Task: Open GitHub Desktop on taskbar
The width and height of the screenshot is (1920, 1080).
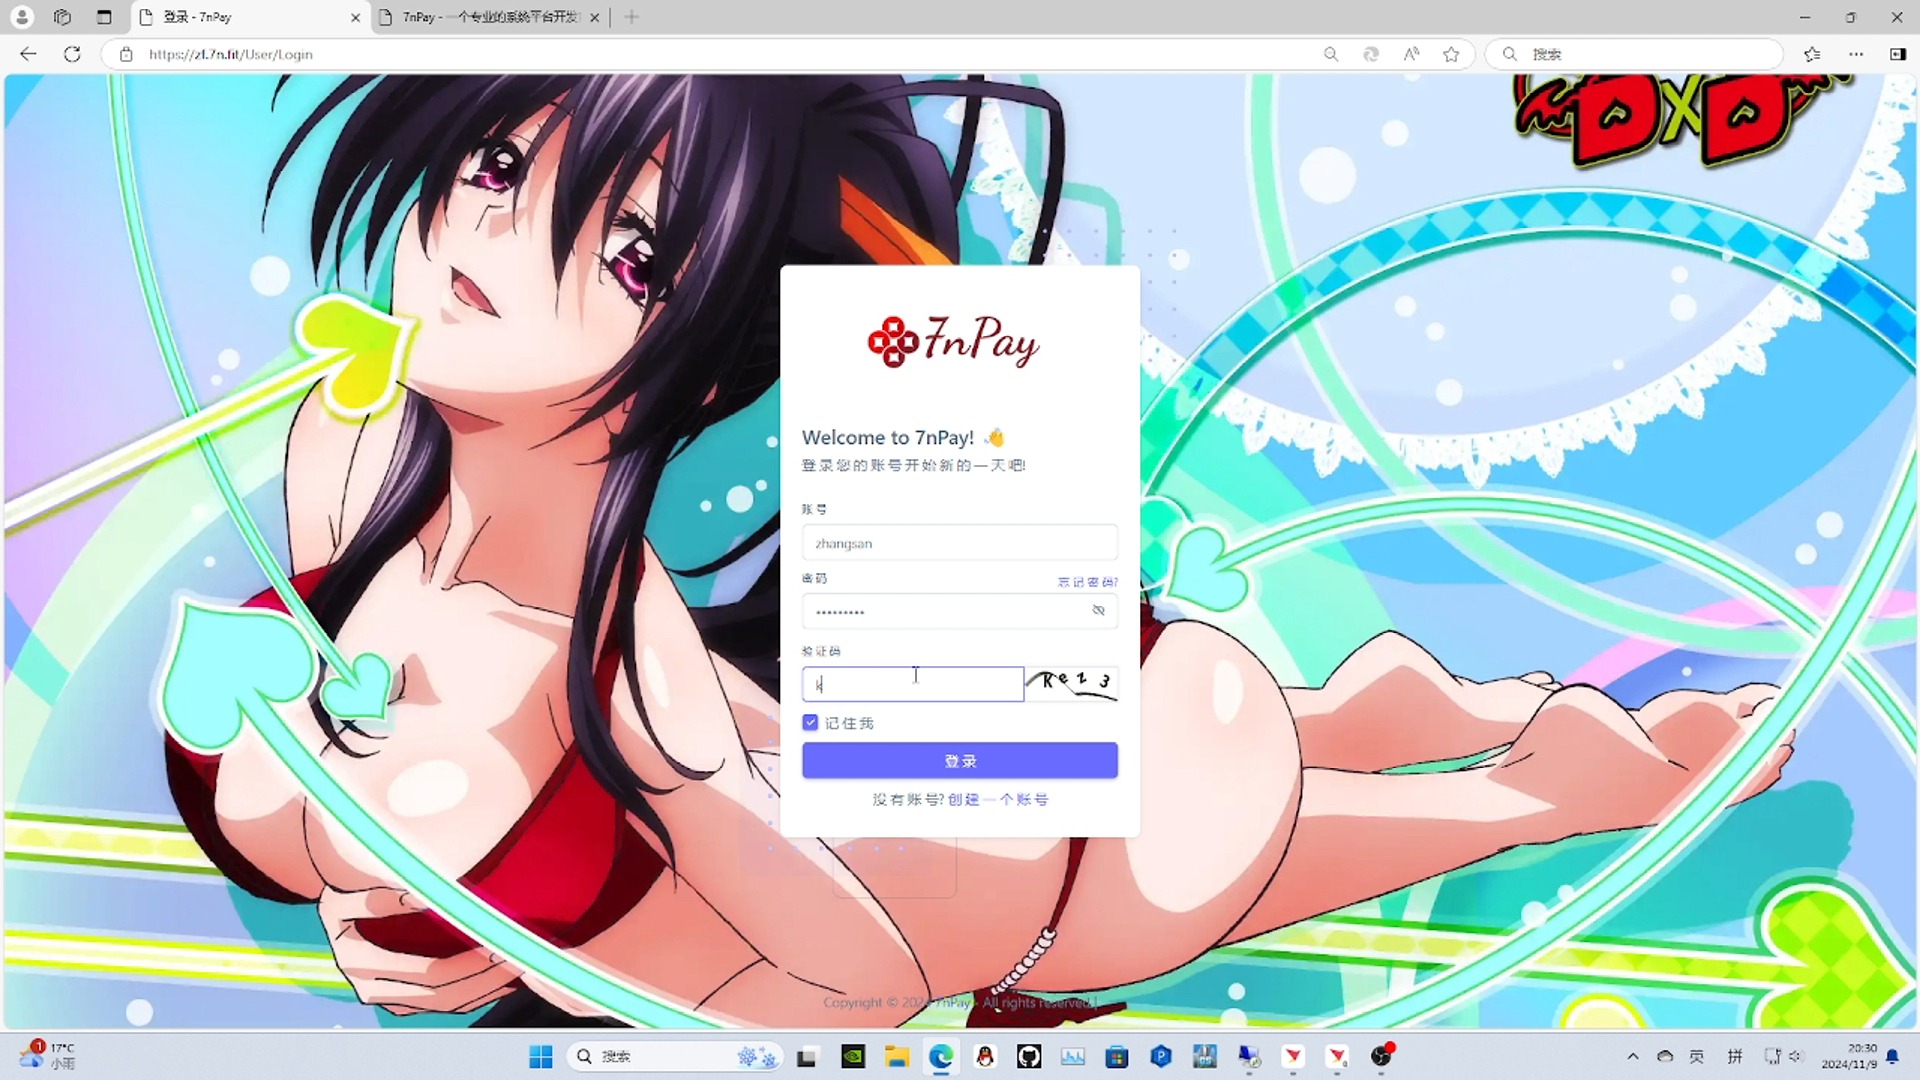Action: 1029,1056
